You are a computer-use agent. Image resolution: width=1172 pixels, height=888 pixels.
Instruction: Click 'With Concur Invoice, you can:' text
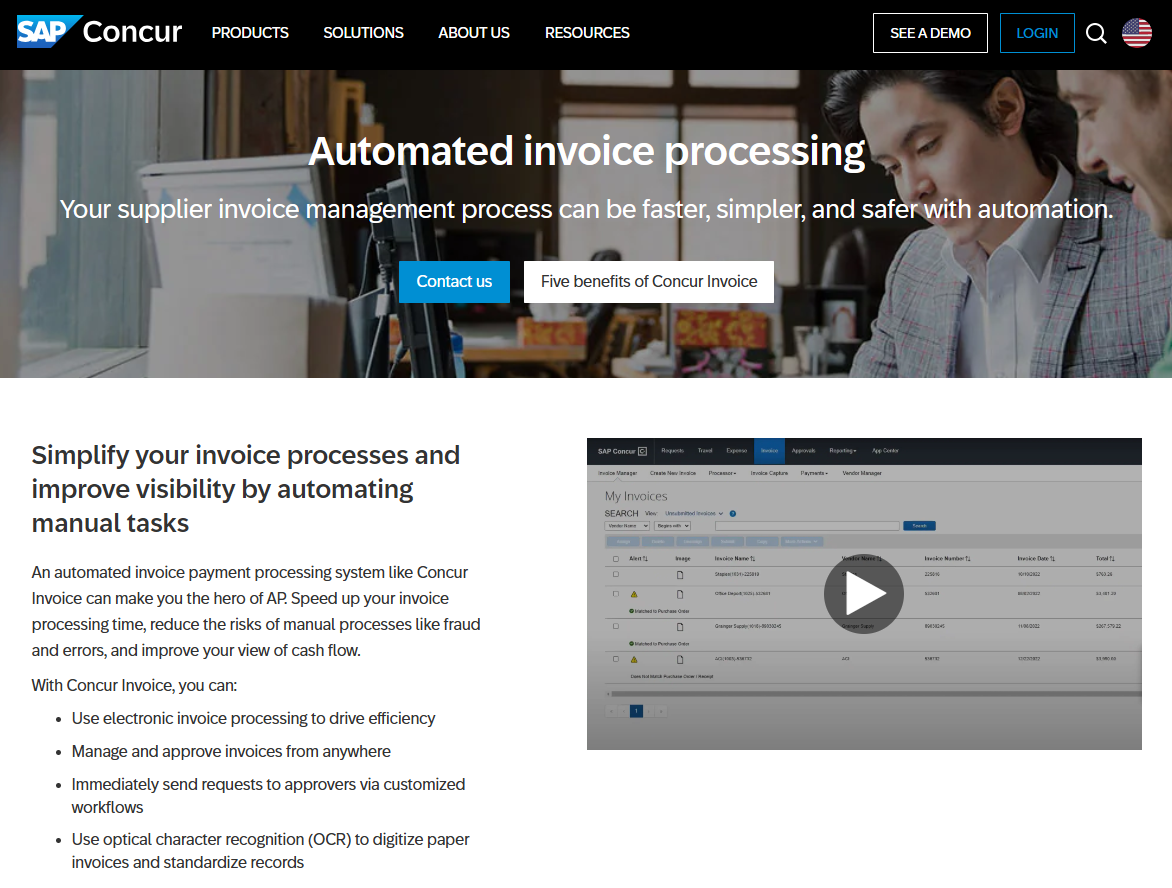134,685
